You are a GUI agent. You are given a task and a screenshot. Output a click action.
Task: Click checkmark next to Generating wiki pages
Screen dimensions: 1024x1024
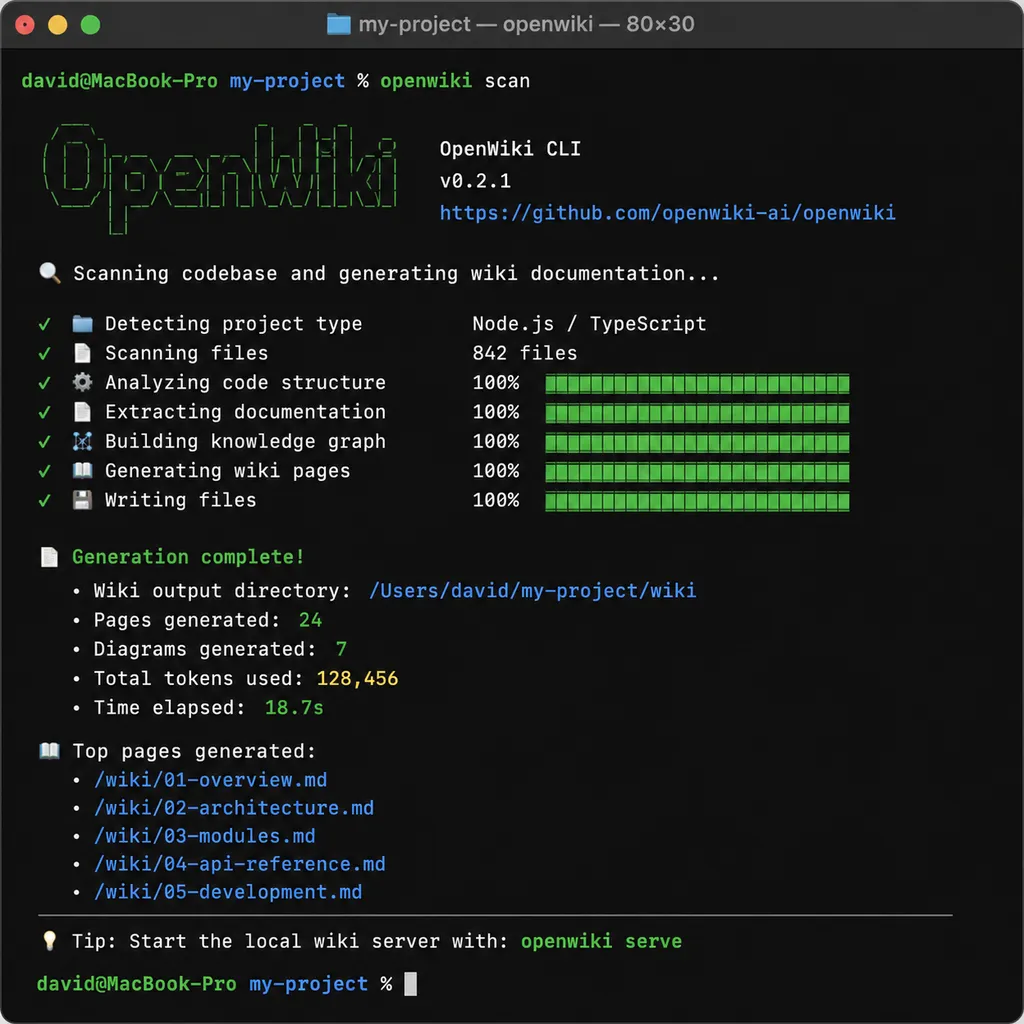(44, 471)
